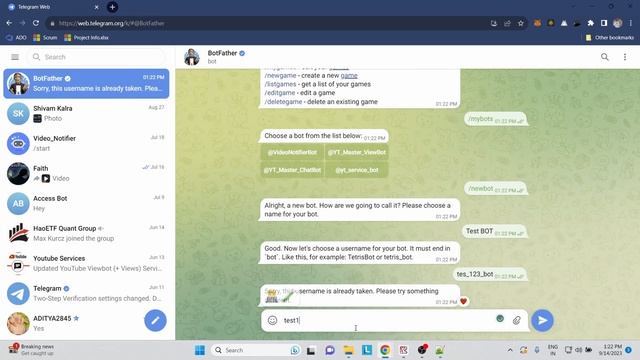Open the emoji picker in message box
640x360 pixels.
point(272,320)
